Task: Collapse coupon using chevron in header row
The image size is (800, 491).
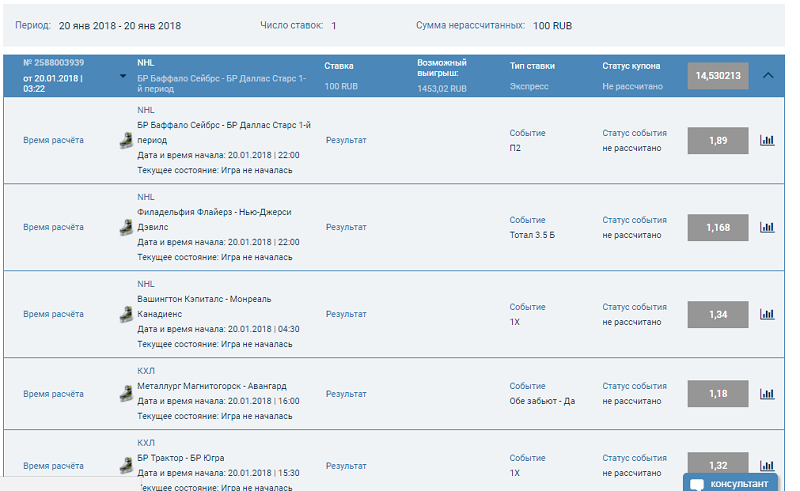Action: (768, 75)
